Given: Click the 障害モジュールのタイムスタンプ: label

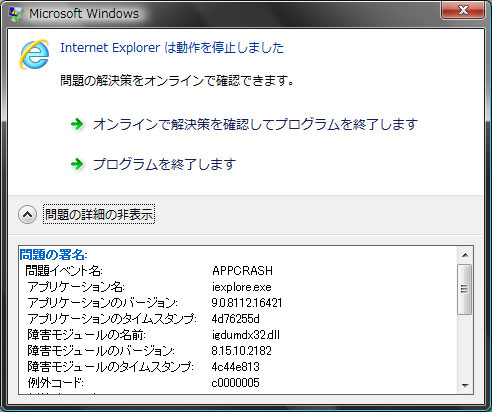Looking at the screenshot, I should click(110, 367).
